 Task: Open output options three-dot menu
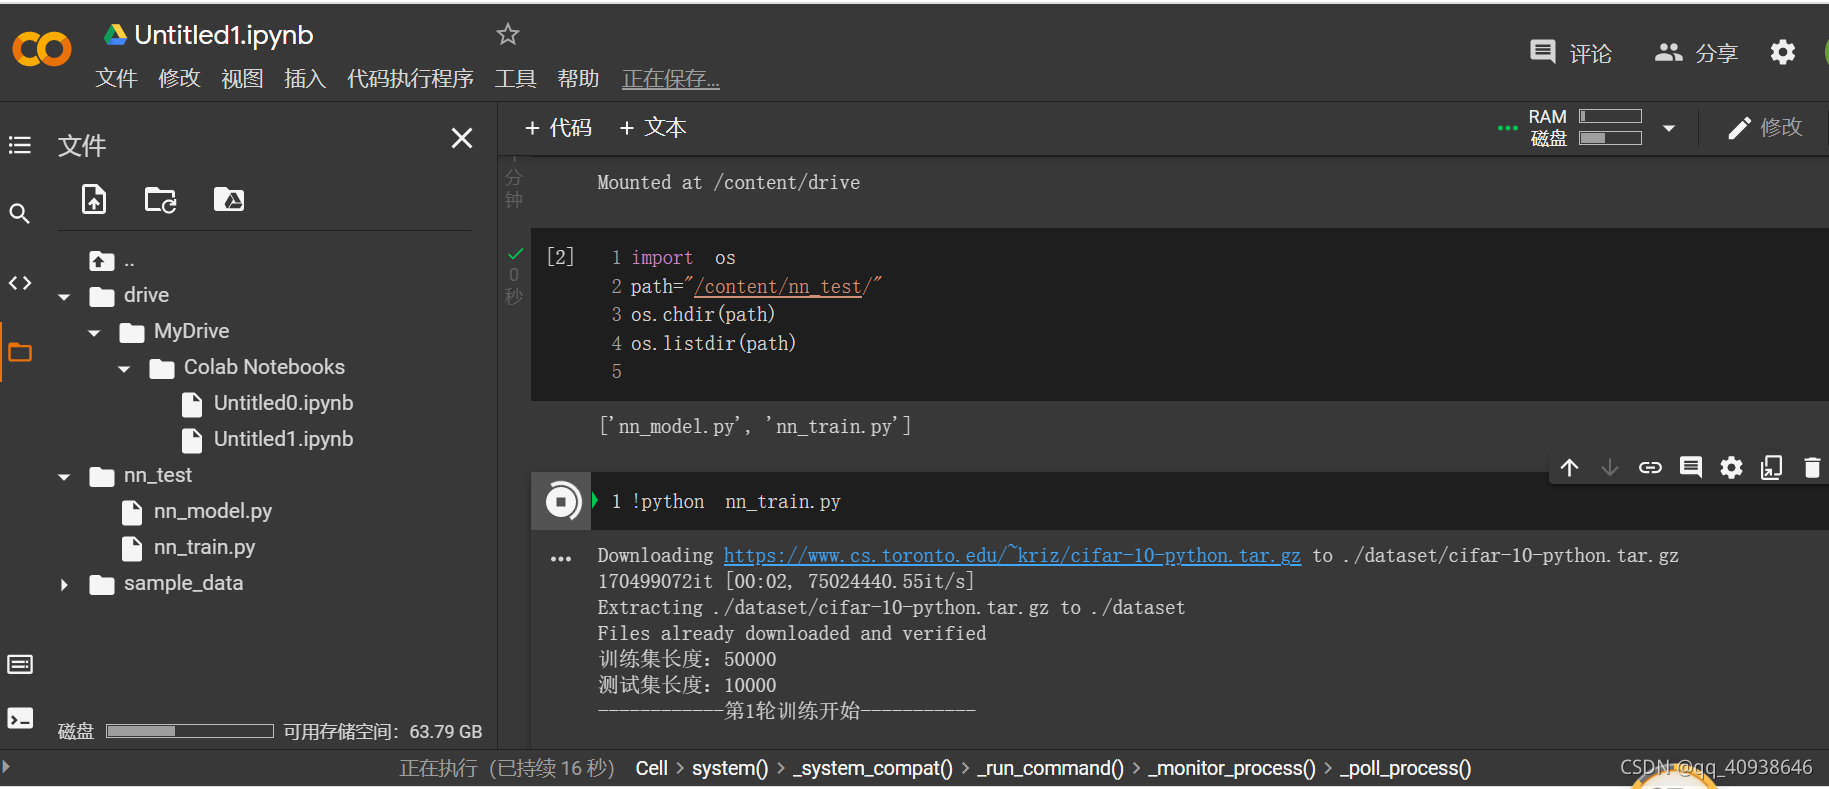click(x=561, y=559)
